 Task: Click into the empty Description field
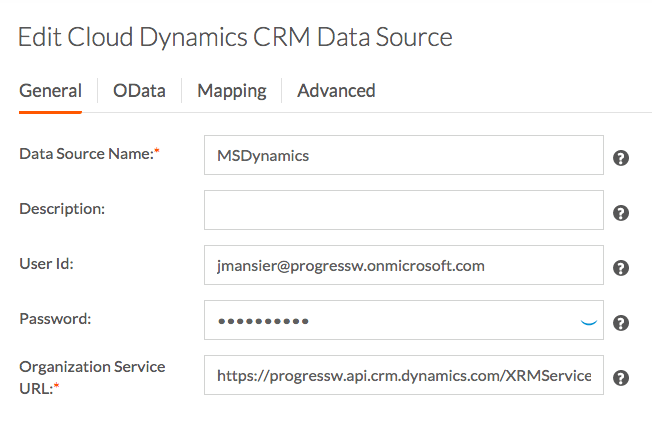pyautogui.click(x=403, y=211)
